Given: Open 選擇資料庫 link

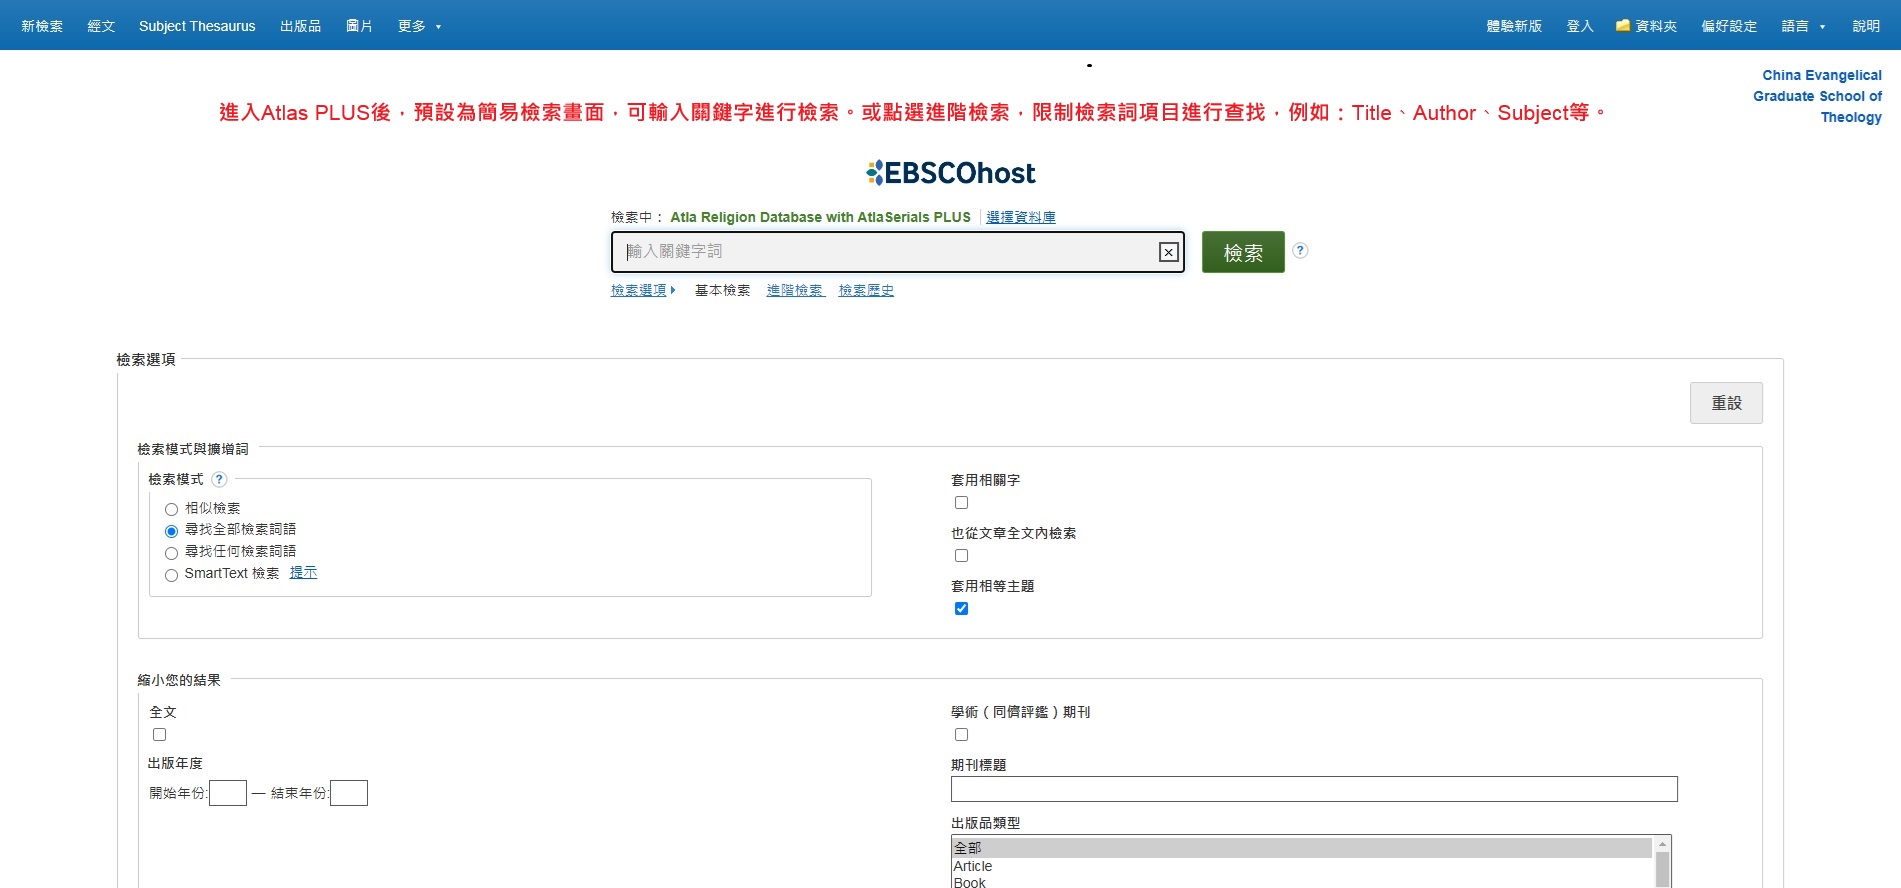Looking at the screenshot, I should [x=1021, y=217].
